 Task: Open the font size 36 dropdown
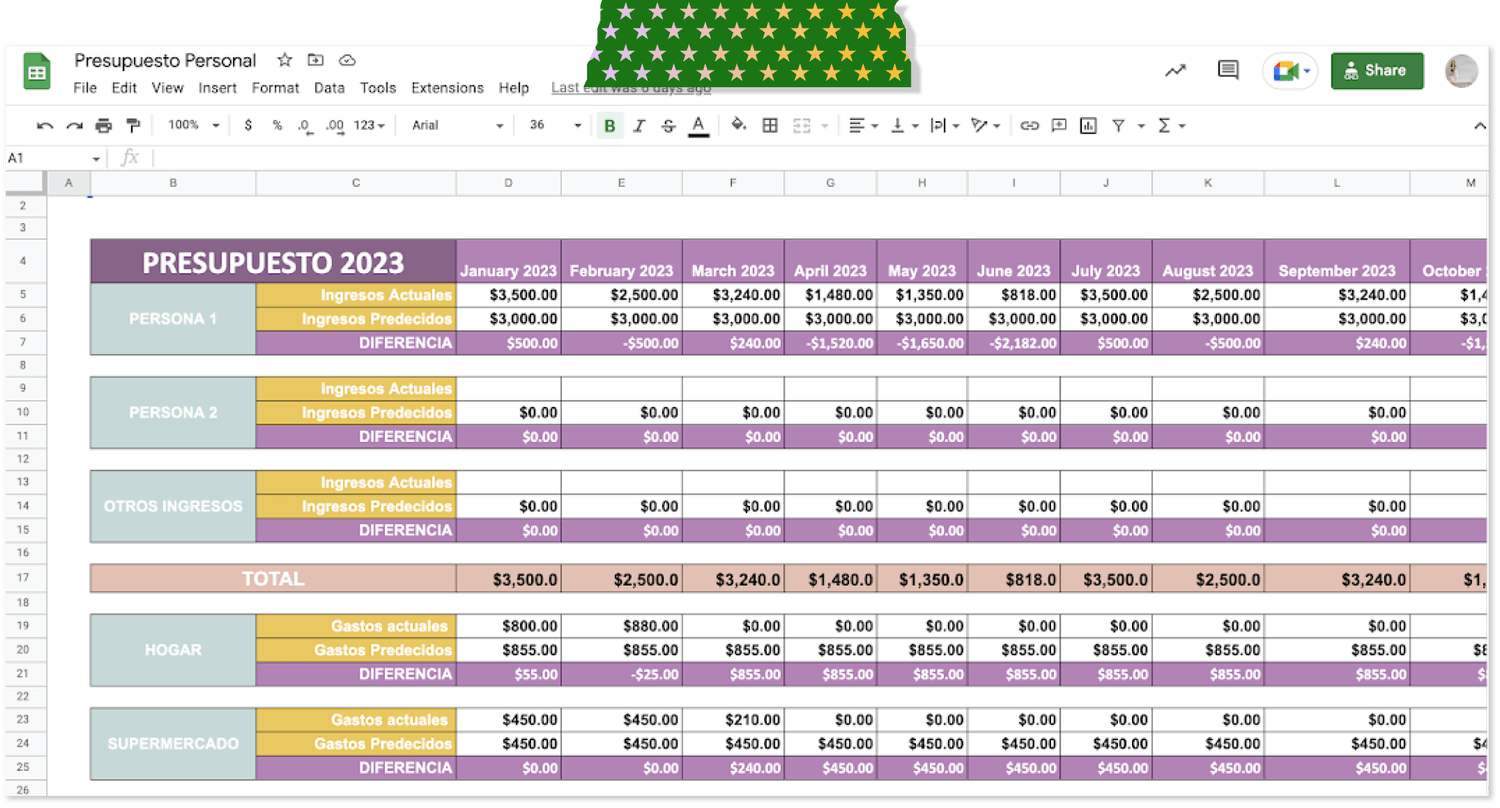(x=555, y=126)
